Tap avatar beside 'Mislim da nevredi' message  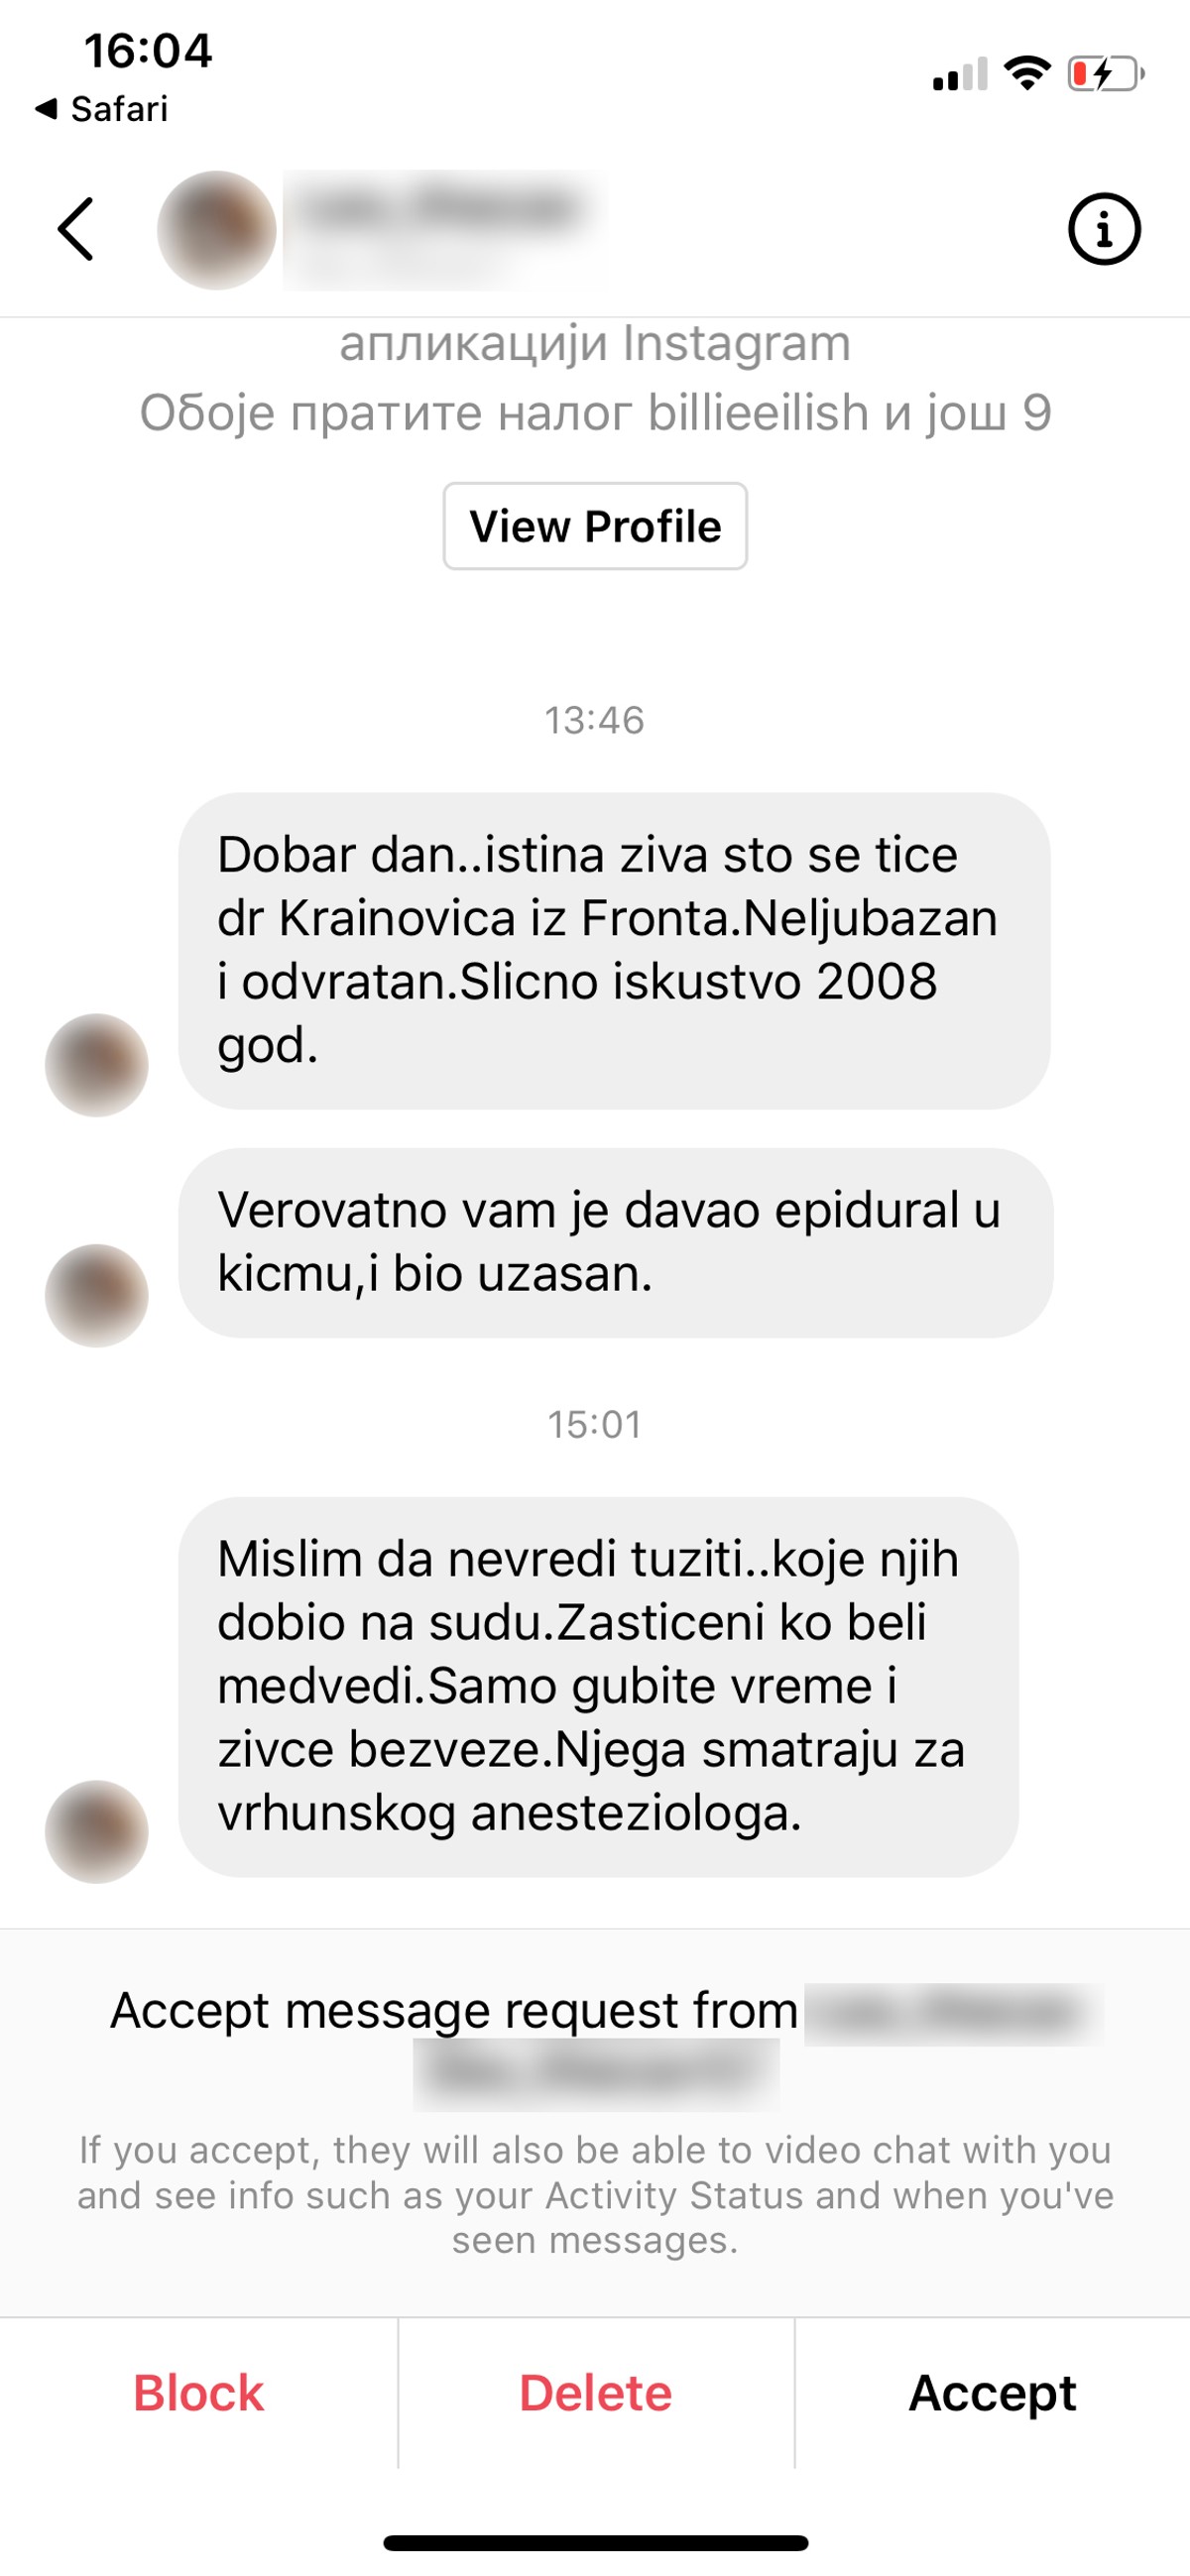point(96,1831)
